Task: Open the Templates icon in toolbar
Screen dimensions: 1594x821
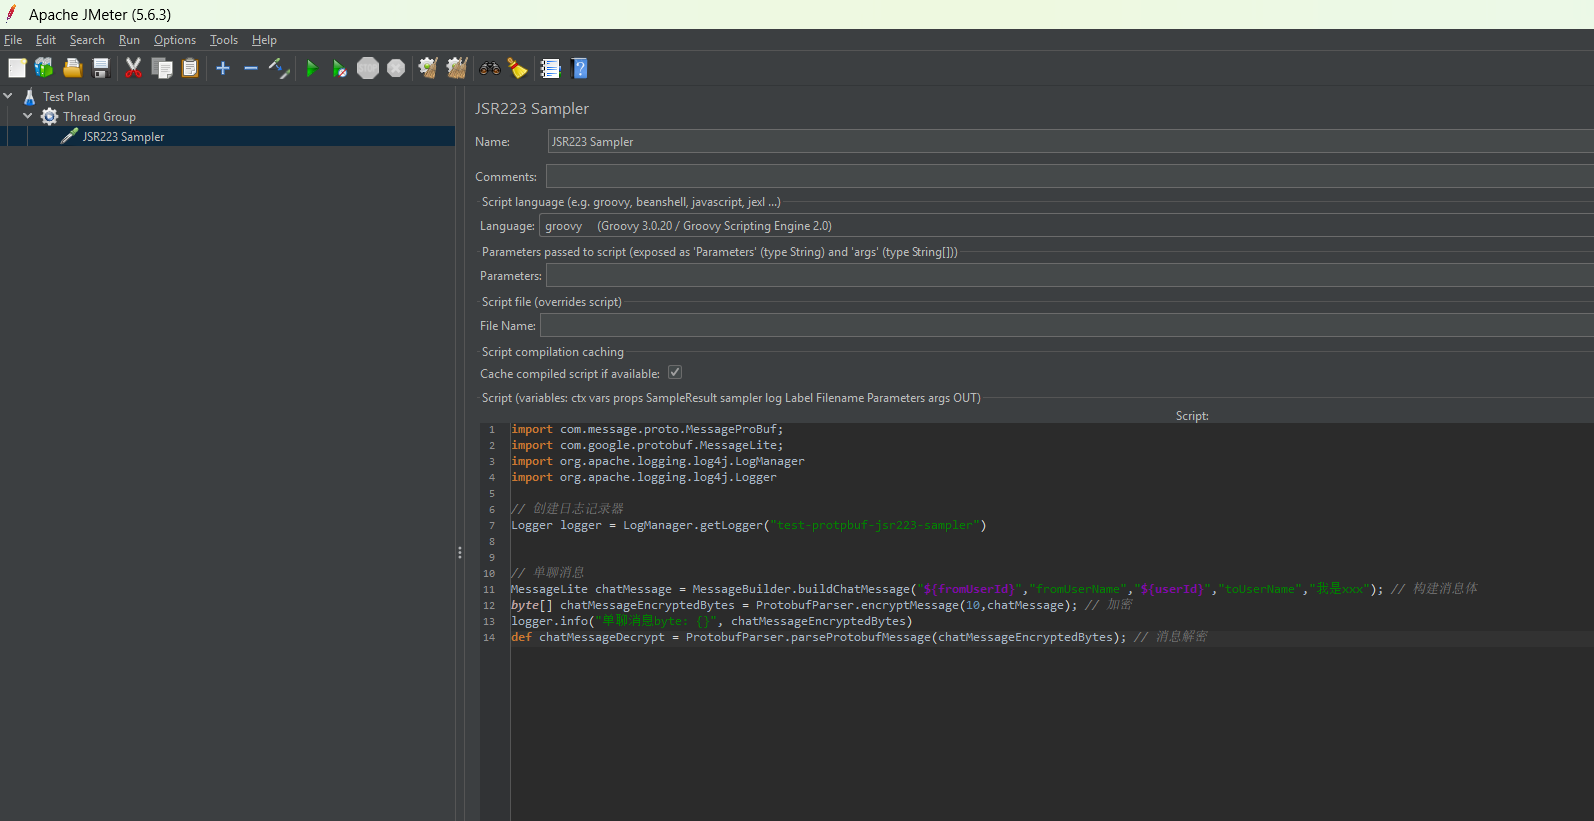Action: pyautogui.click(x=44, y=68)
